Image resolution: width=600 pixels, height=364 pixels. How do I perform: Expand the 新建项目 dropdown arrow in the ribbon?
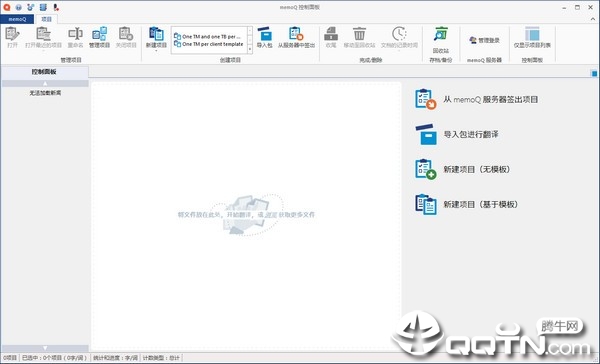tap(156, 51)
